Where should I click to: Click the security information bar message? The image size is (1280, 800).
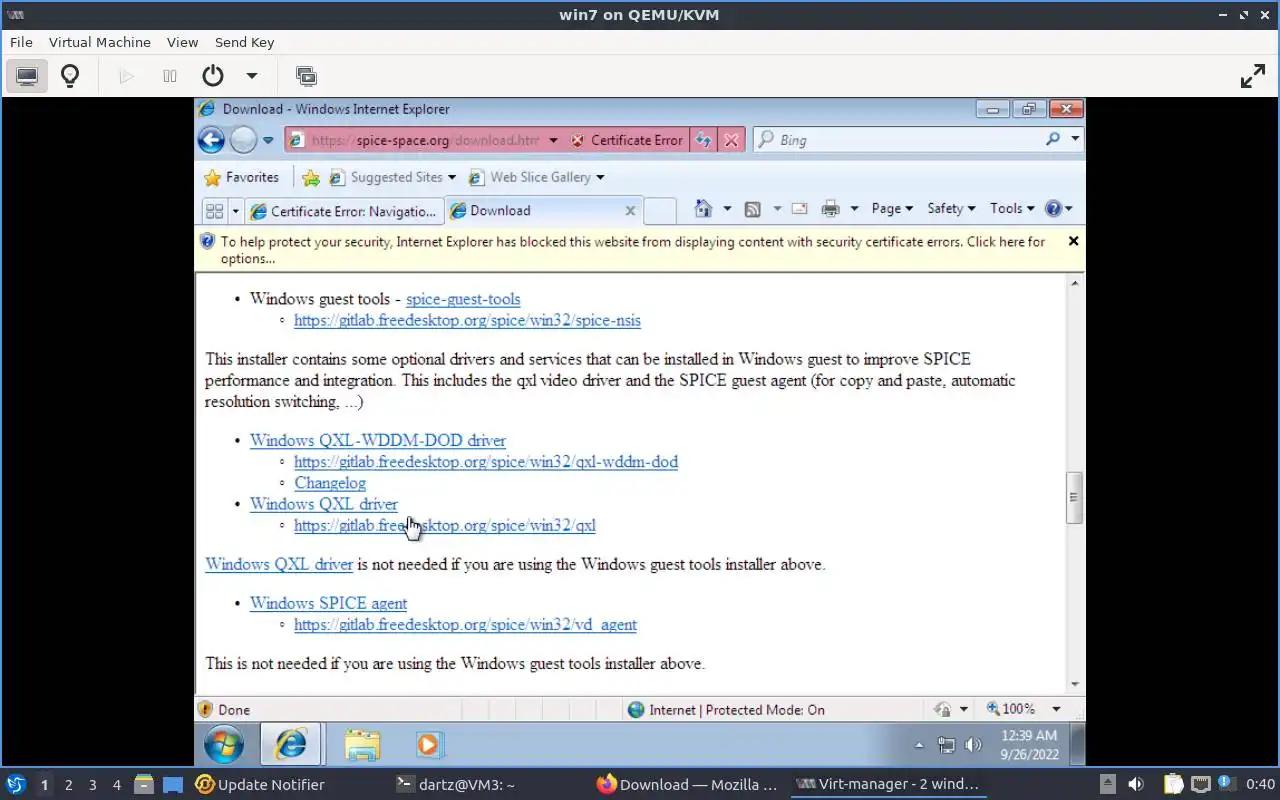click(632, 250)
